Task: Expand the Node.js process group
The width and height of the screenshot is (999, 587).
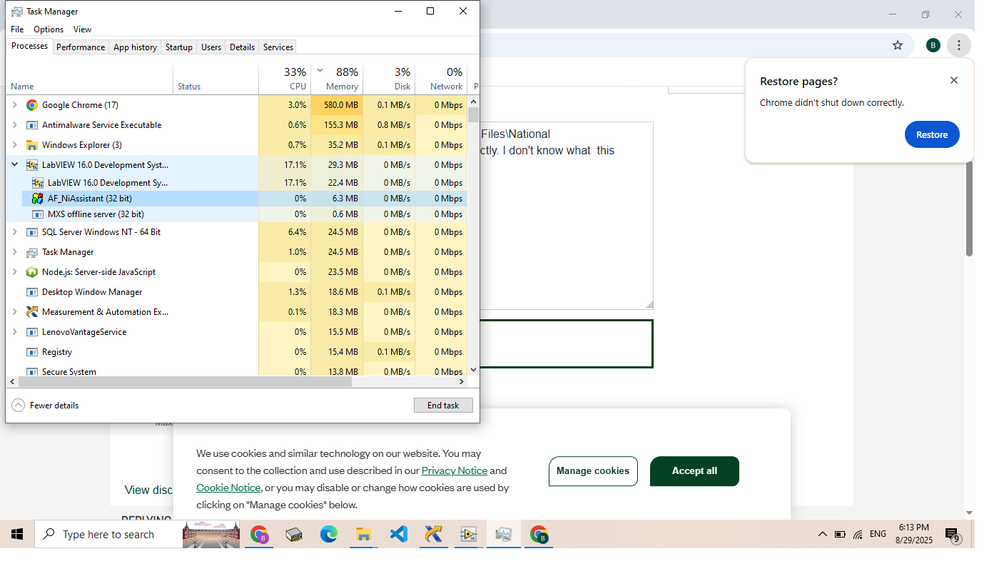Action: (x=15, y=272)
